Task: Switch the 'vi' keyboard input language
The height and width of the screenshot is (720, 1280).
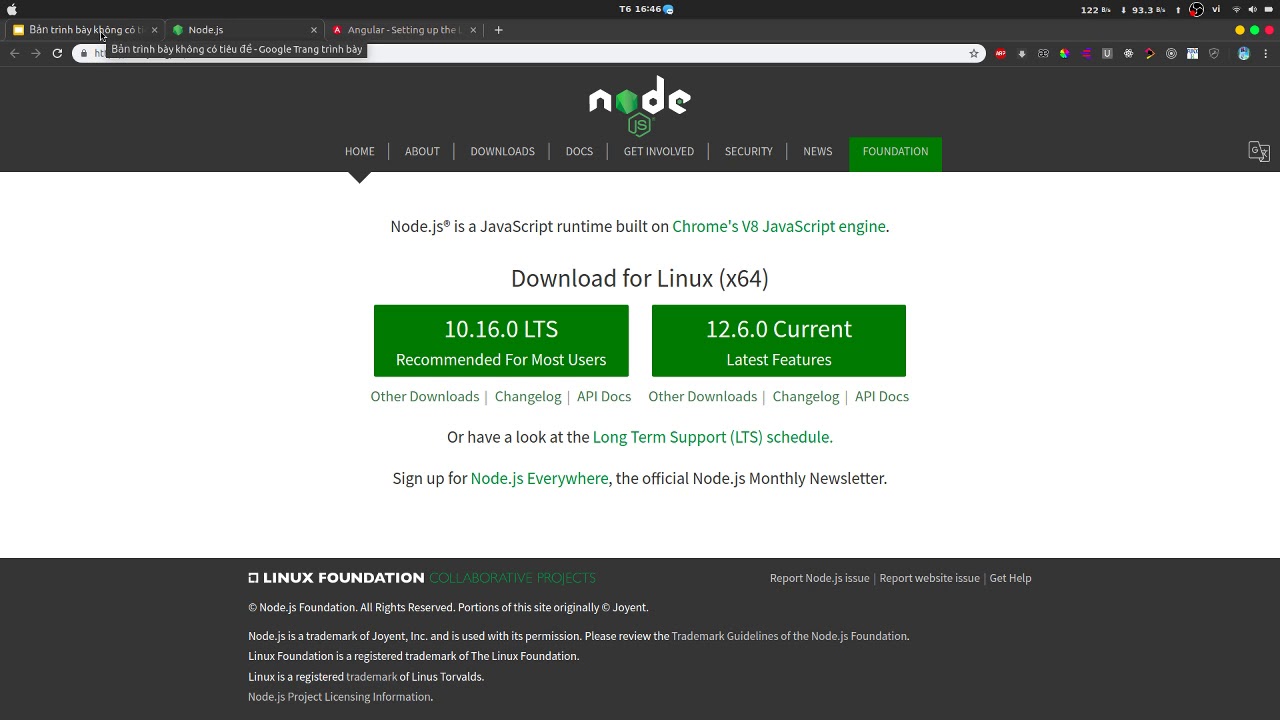Action: (1216, 9)
